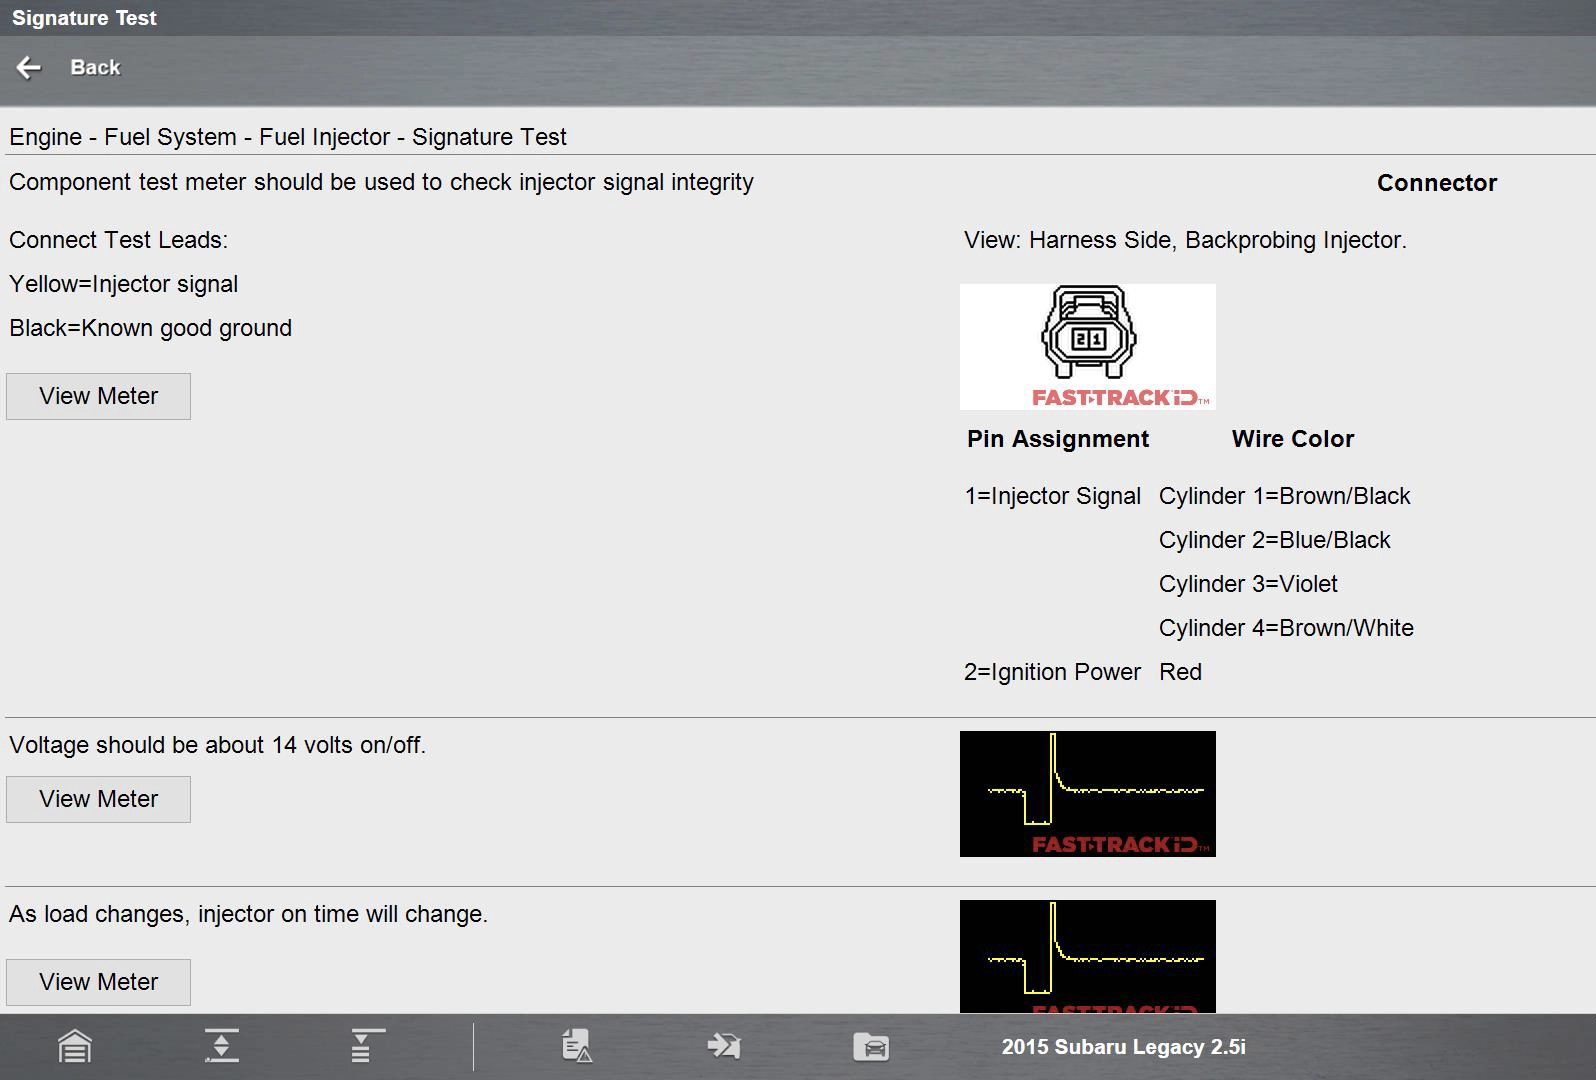Open the 14 volts waveform thumbnail
The image size is (1596, 1080).
coord(1087,793)
